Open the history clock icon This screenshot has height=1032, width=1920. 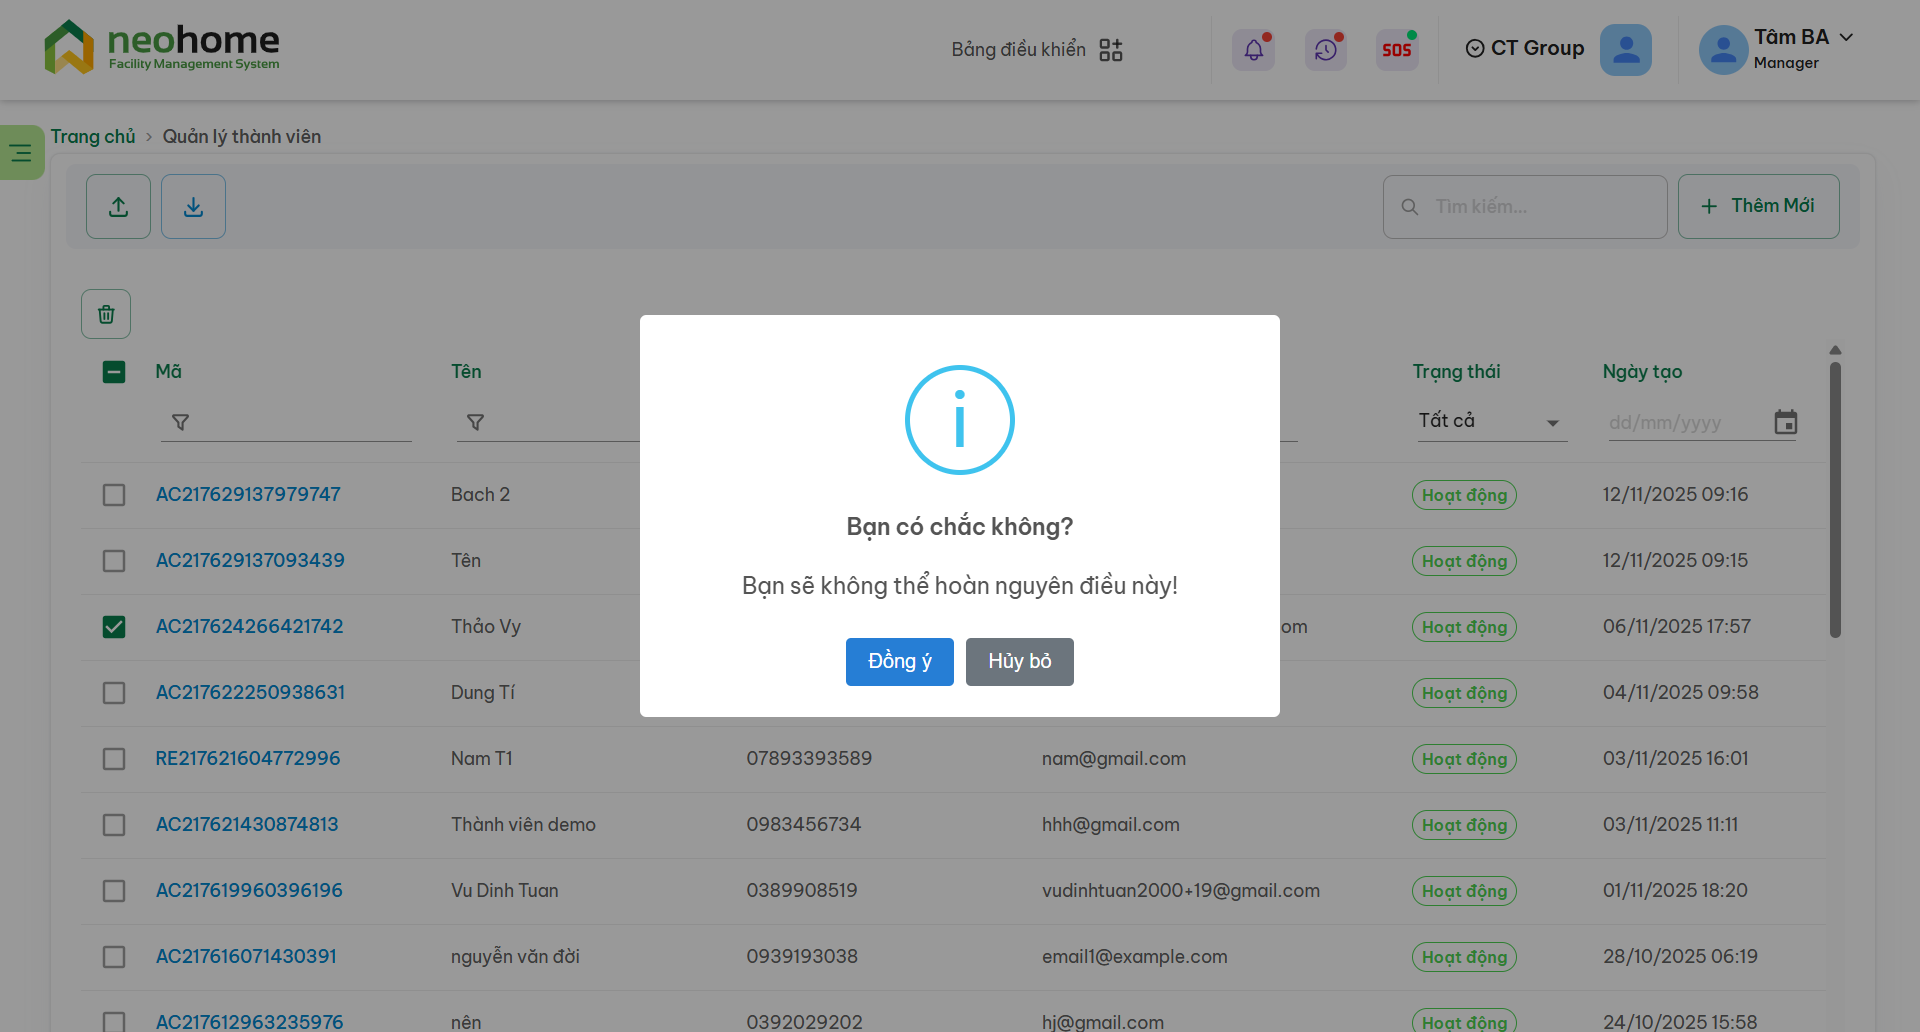1326,50
